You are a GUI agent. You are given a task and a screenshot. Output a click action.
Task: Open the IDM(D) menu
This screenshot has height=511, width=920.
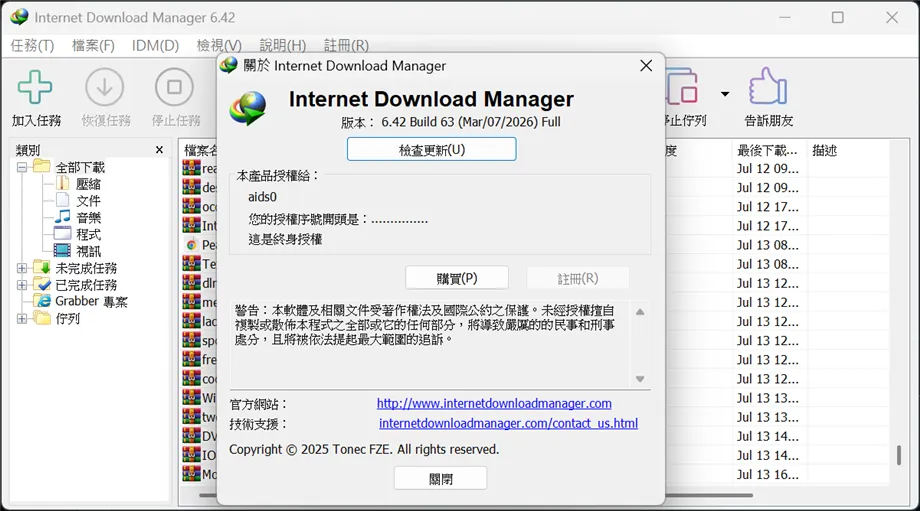(x=155, y=45)
